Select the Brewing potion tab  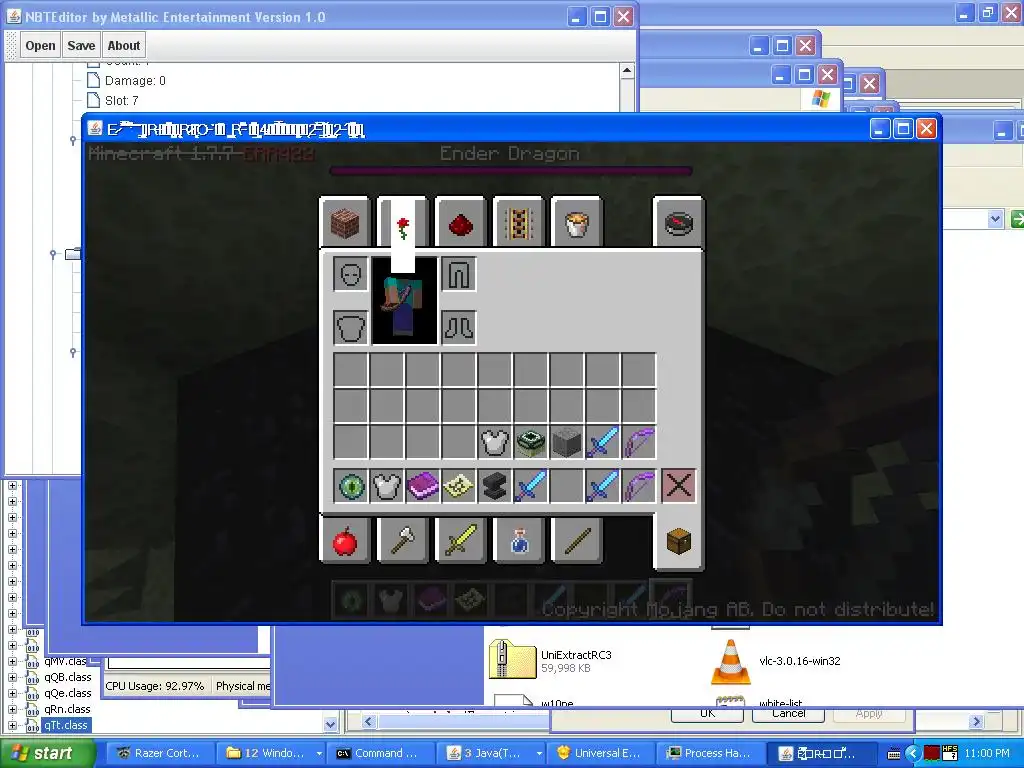(x=518, y=540)
